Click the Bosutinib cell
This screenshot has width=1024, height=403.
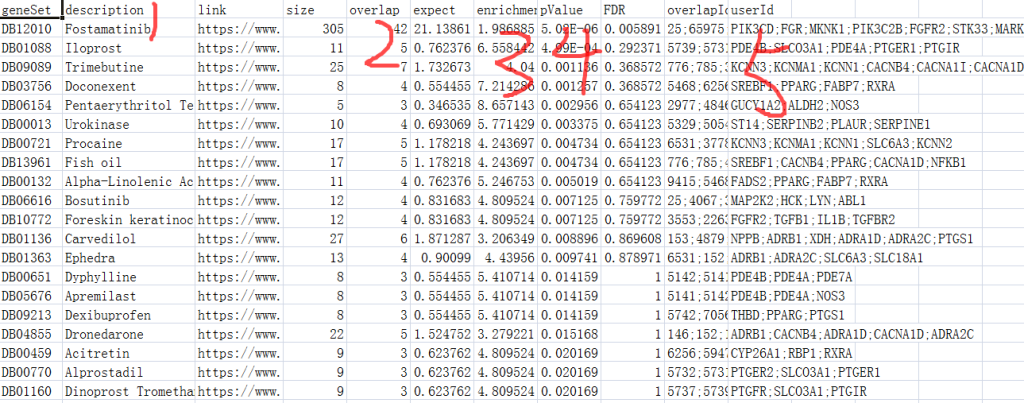pos(129,201)
